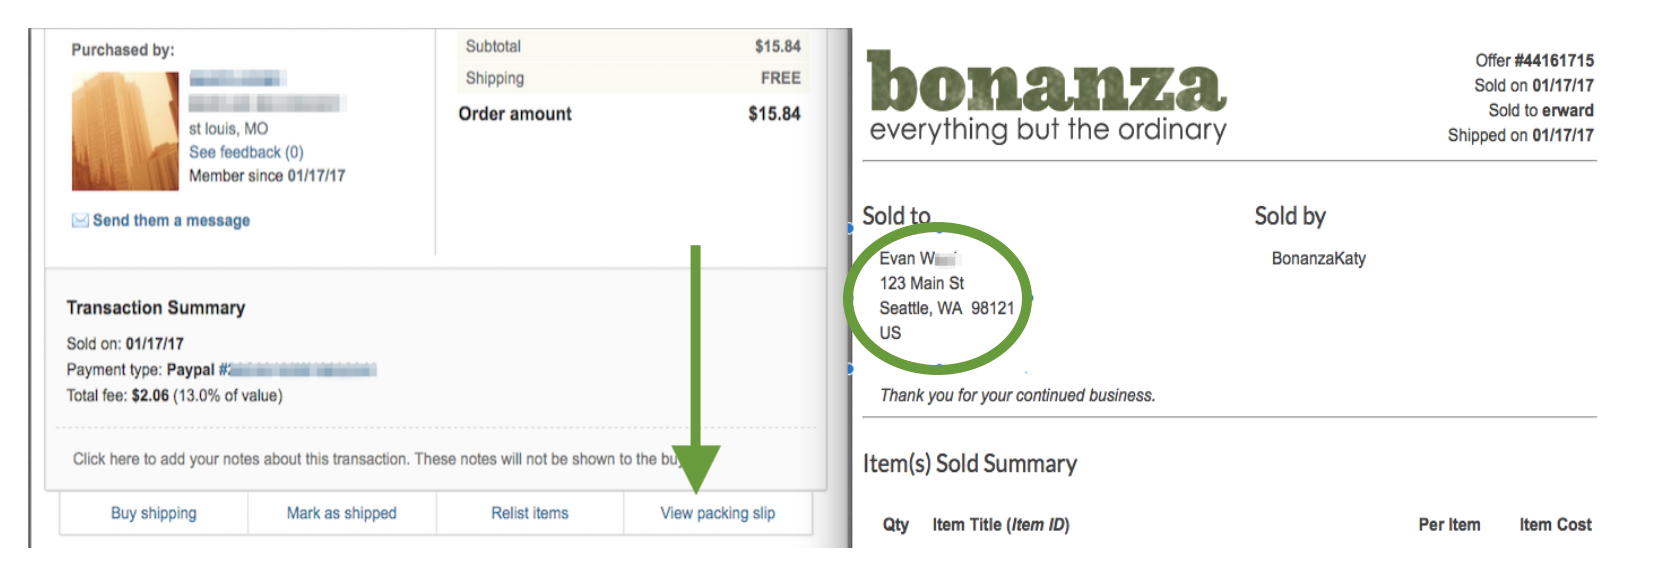Click the BonanzaKaty seller name
Viewport: 1668px width, 580px height.
pyautogui.click(x=1319, y=258)
